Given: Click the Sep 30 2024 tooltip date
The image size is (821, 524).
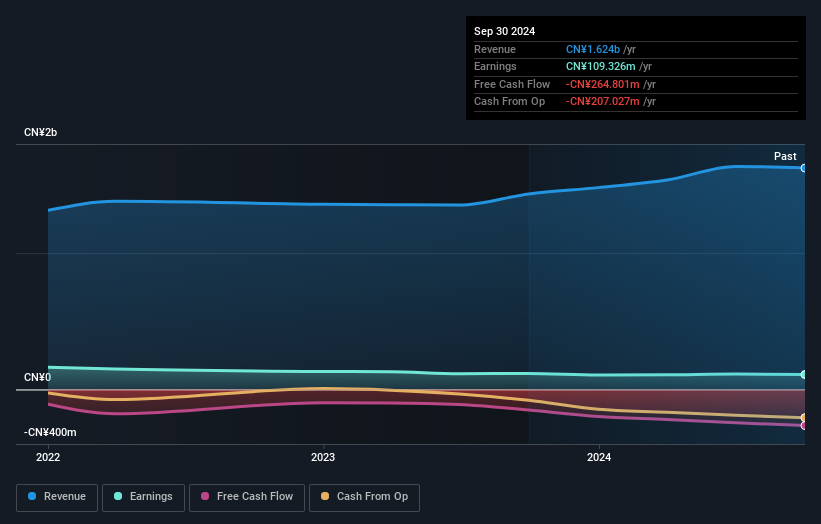Looking at the screenshot, I should point(504,31).
